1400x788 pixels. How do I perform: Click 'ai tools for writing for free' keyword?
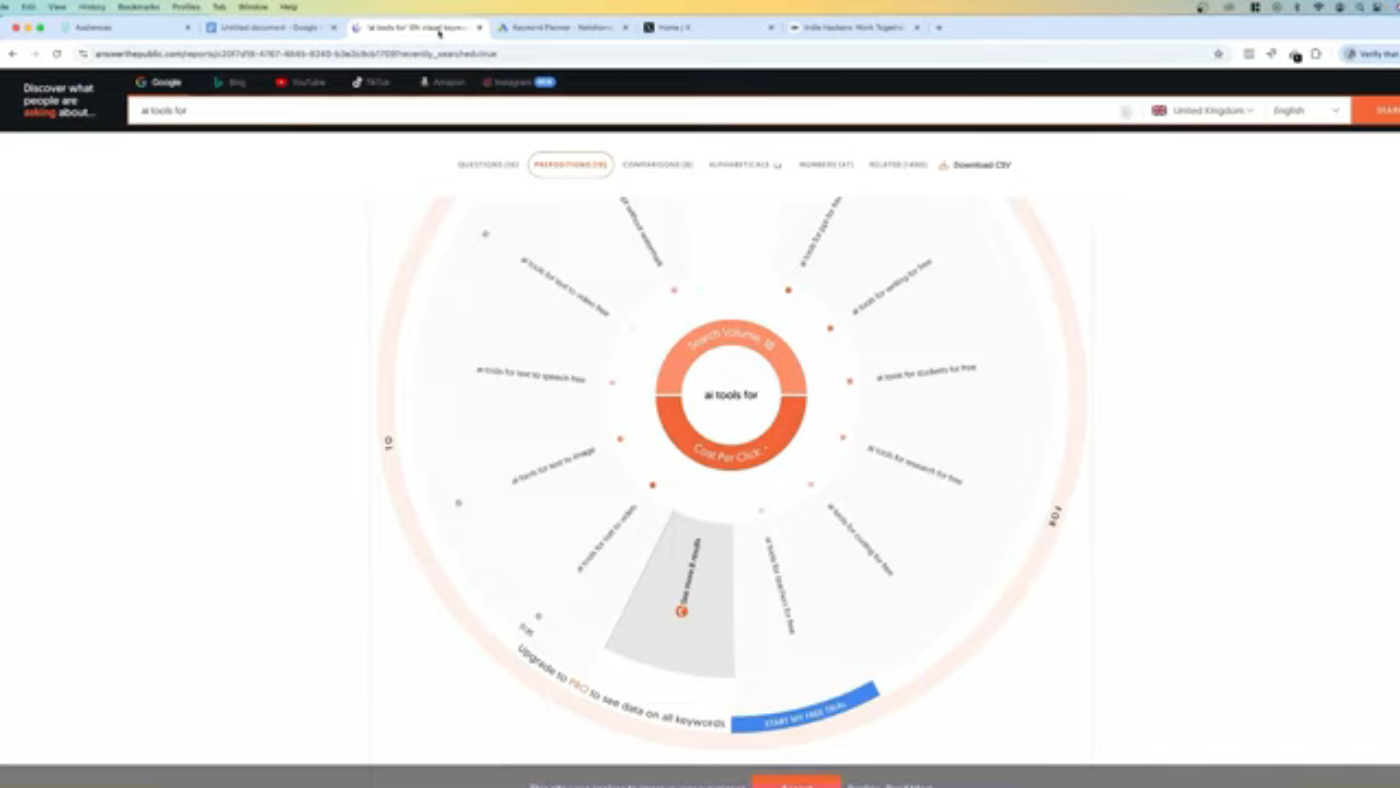892,287
